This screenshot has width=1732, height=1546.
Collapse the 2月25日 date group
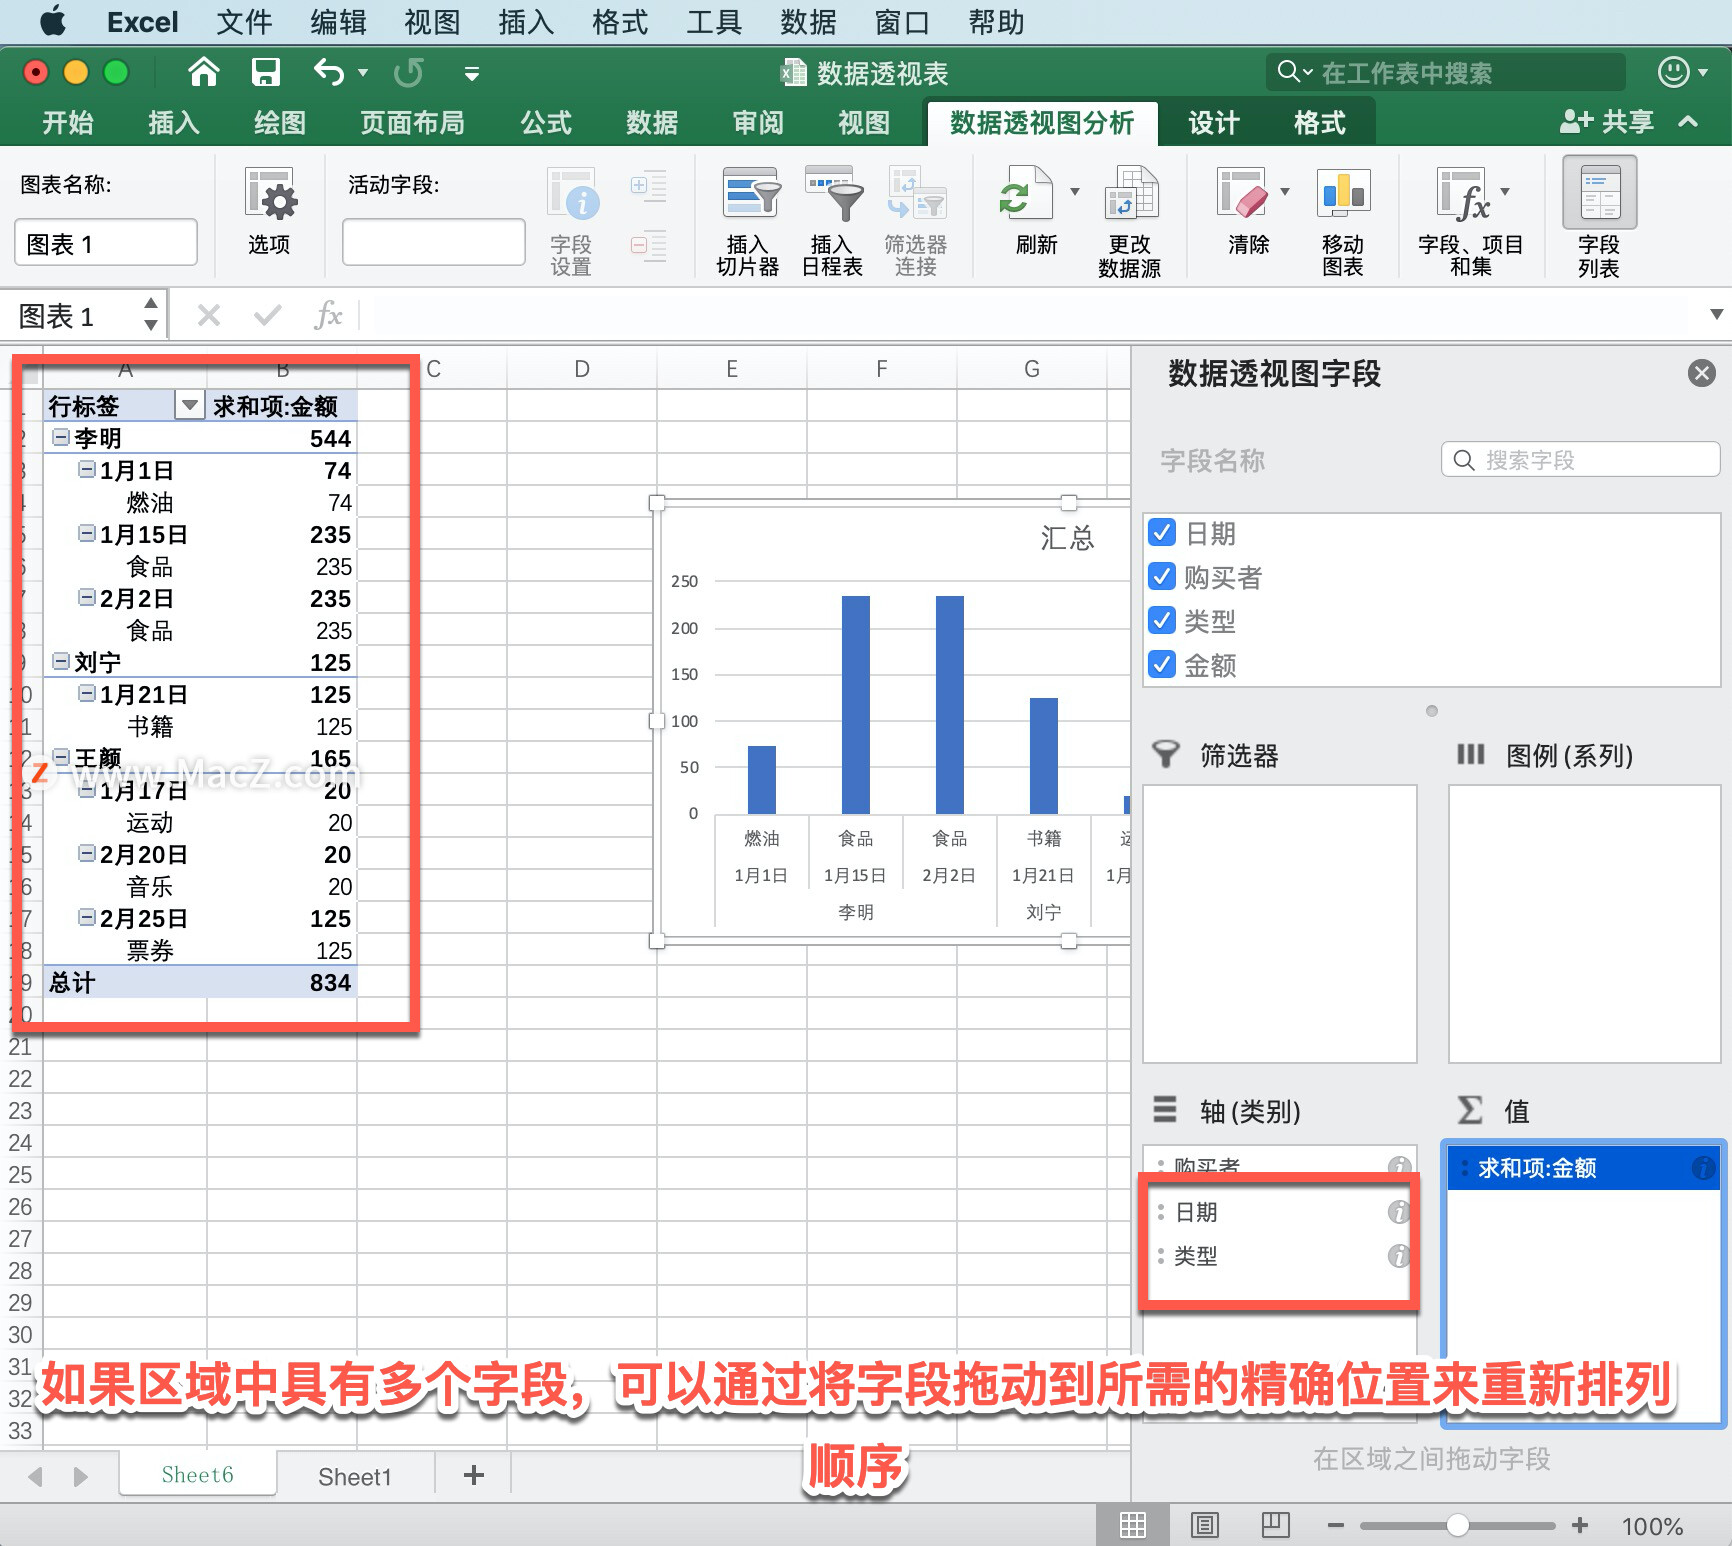coord(87,917)
